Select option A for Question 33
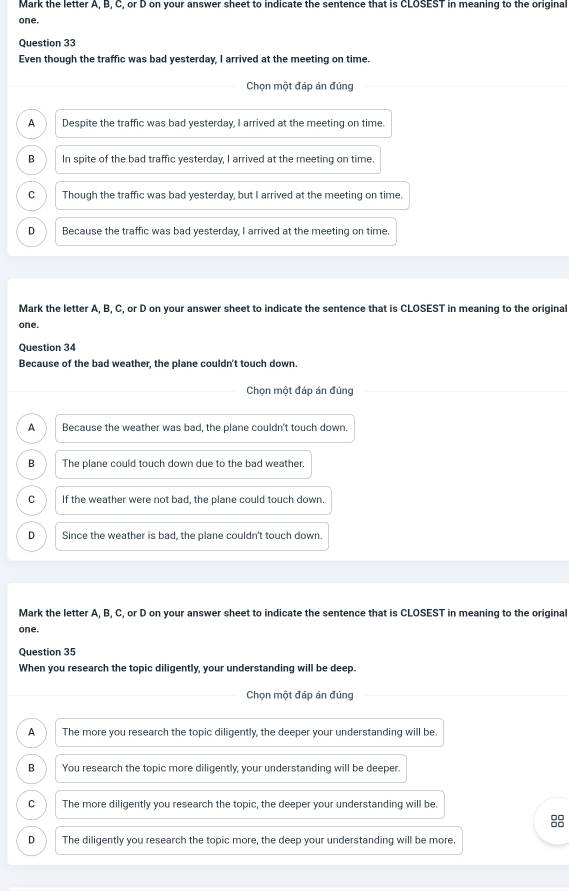Screen dimensions: 569x891 click(x=31, y=123)
